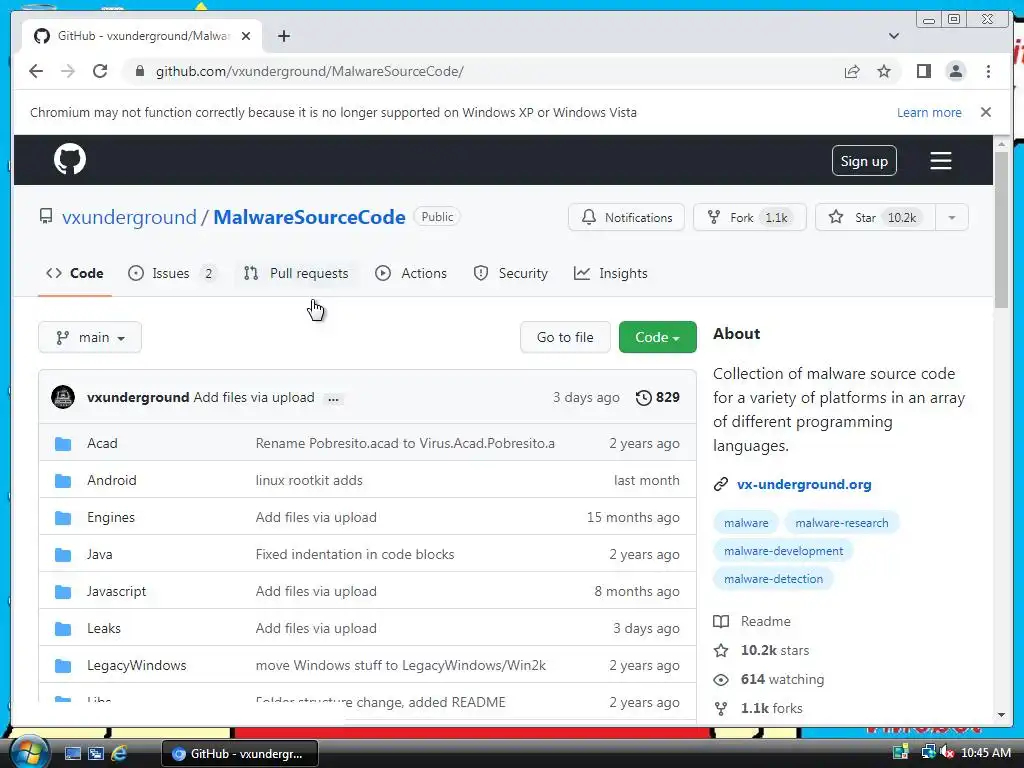Image resolution: width=1024 pixels, height=768 pixels.
Task: Click the '10.2k stars' link in About
Action: click(x=775, y=650)
